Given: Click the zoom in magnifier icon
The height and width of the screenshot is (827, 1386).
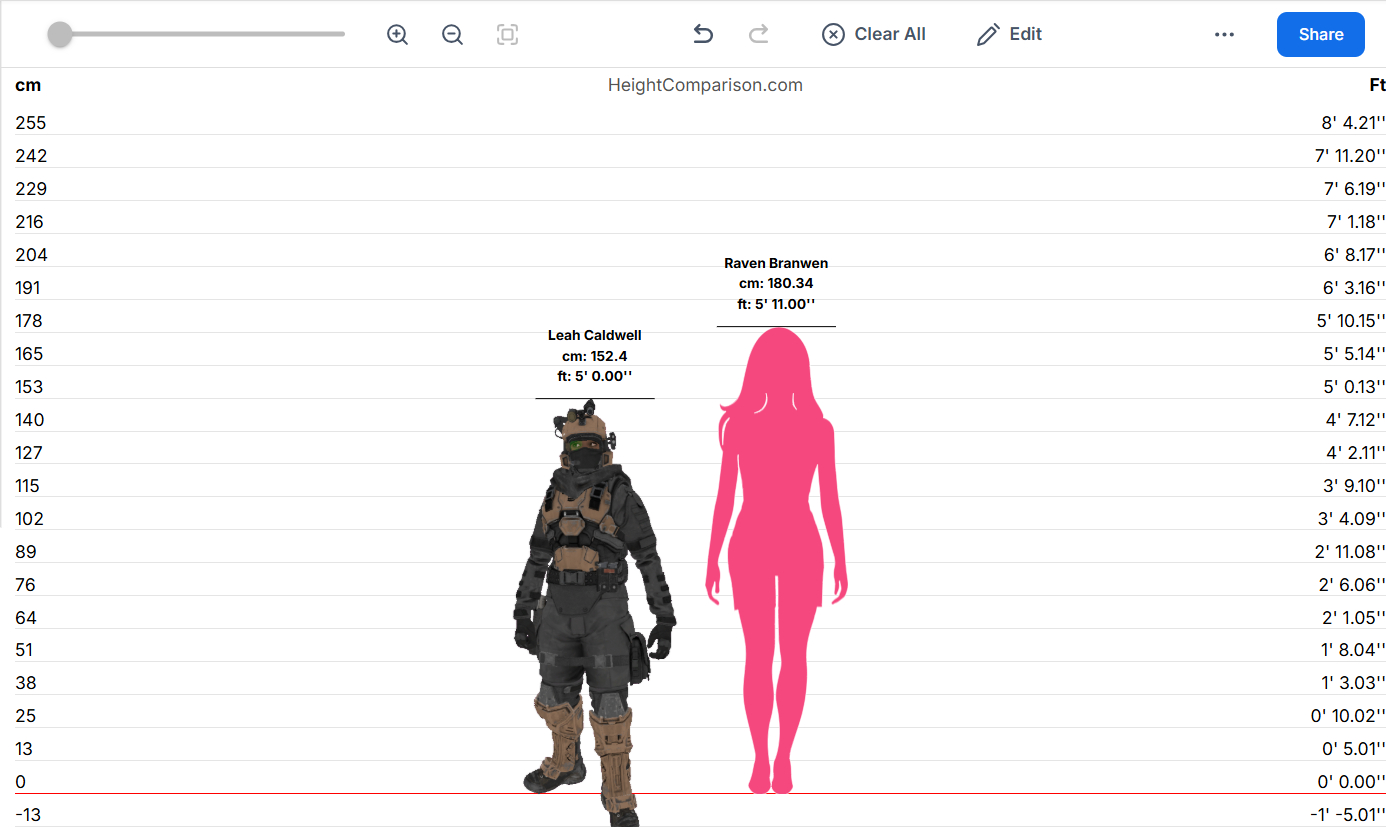Looking at the screenshot, I should pos(397,35).
